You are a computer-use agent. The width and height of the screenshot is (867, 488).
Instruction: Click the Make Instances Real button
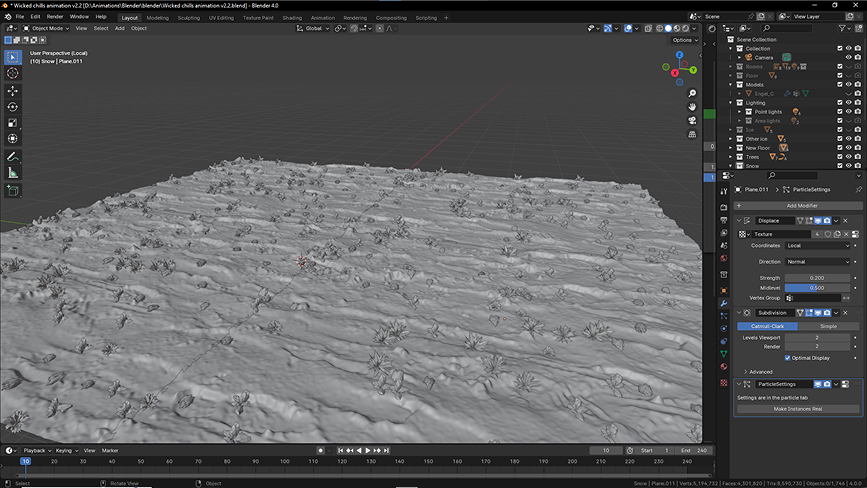pos(797,409)
